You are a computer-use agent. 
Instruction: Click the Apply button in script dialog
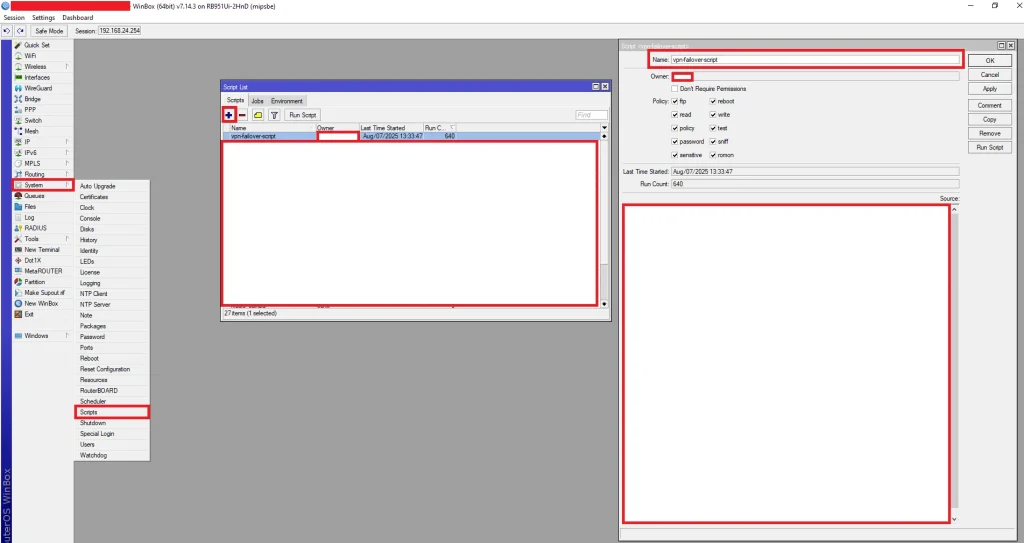tap(989, 89)
